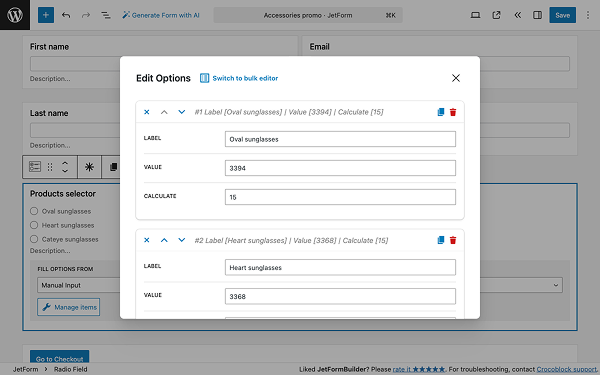Click the Radio Field breadcrumb
The image size is (600, 375).
click(x=70, y=369)
